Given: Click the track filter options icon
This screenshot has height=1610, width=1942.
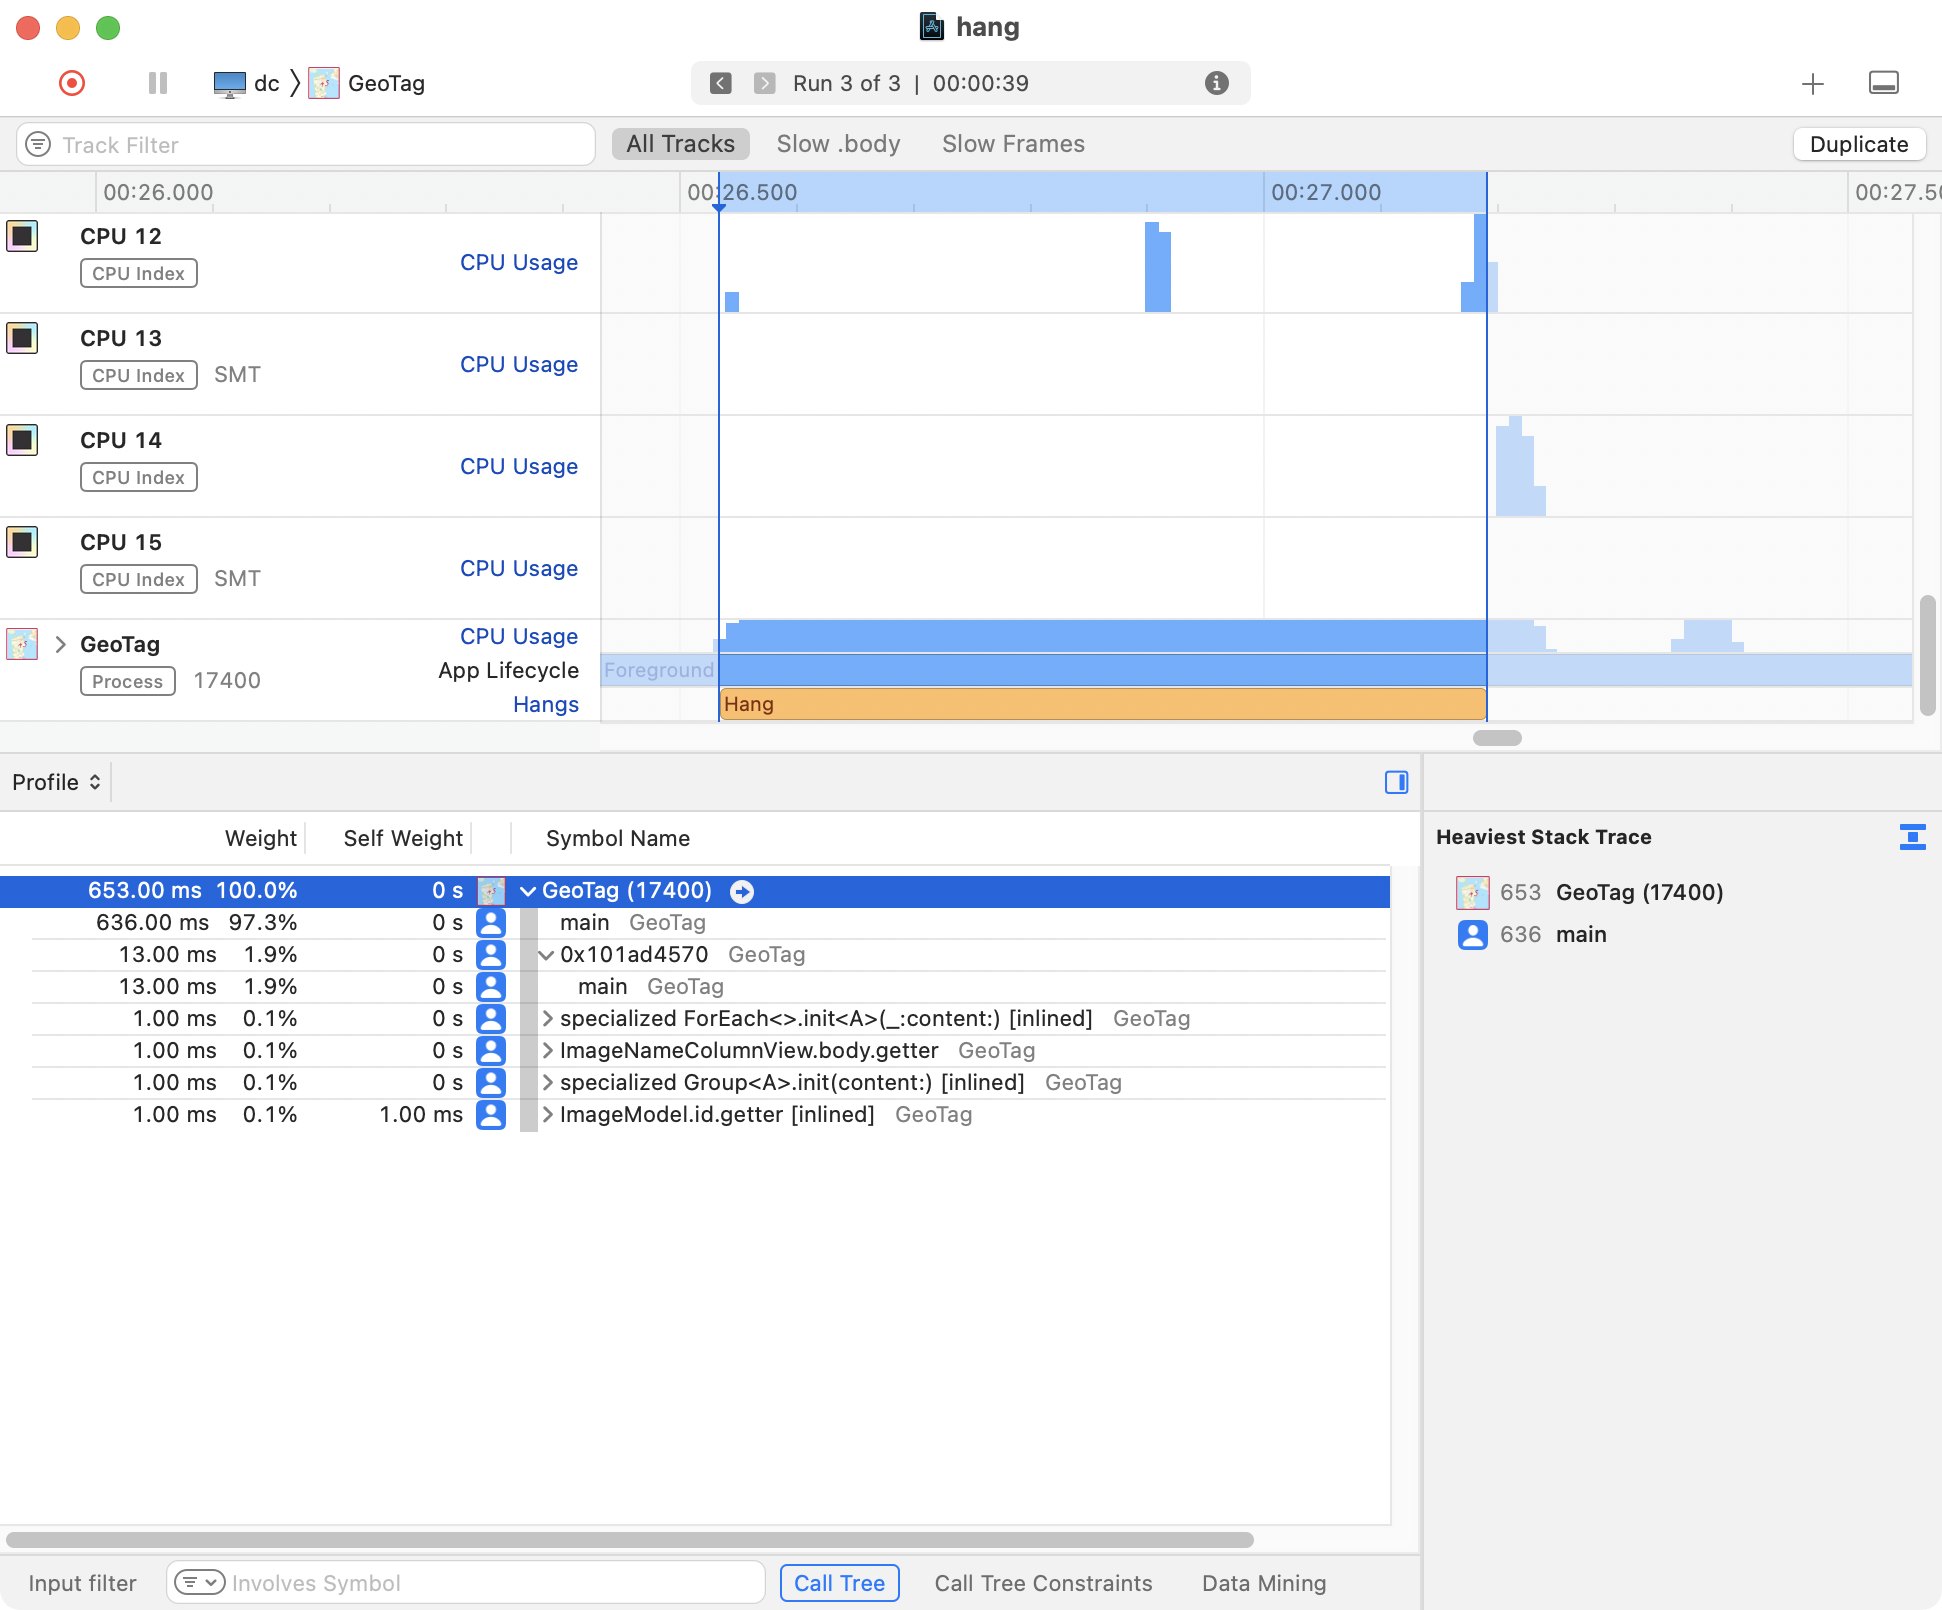Looking at the screenshot, I should point(38,145).
